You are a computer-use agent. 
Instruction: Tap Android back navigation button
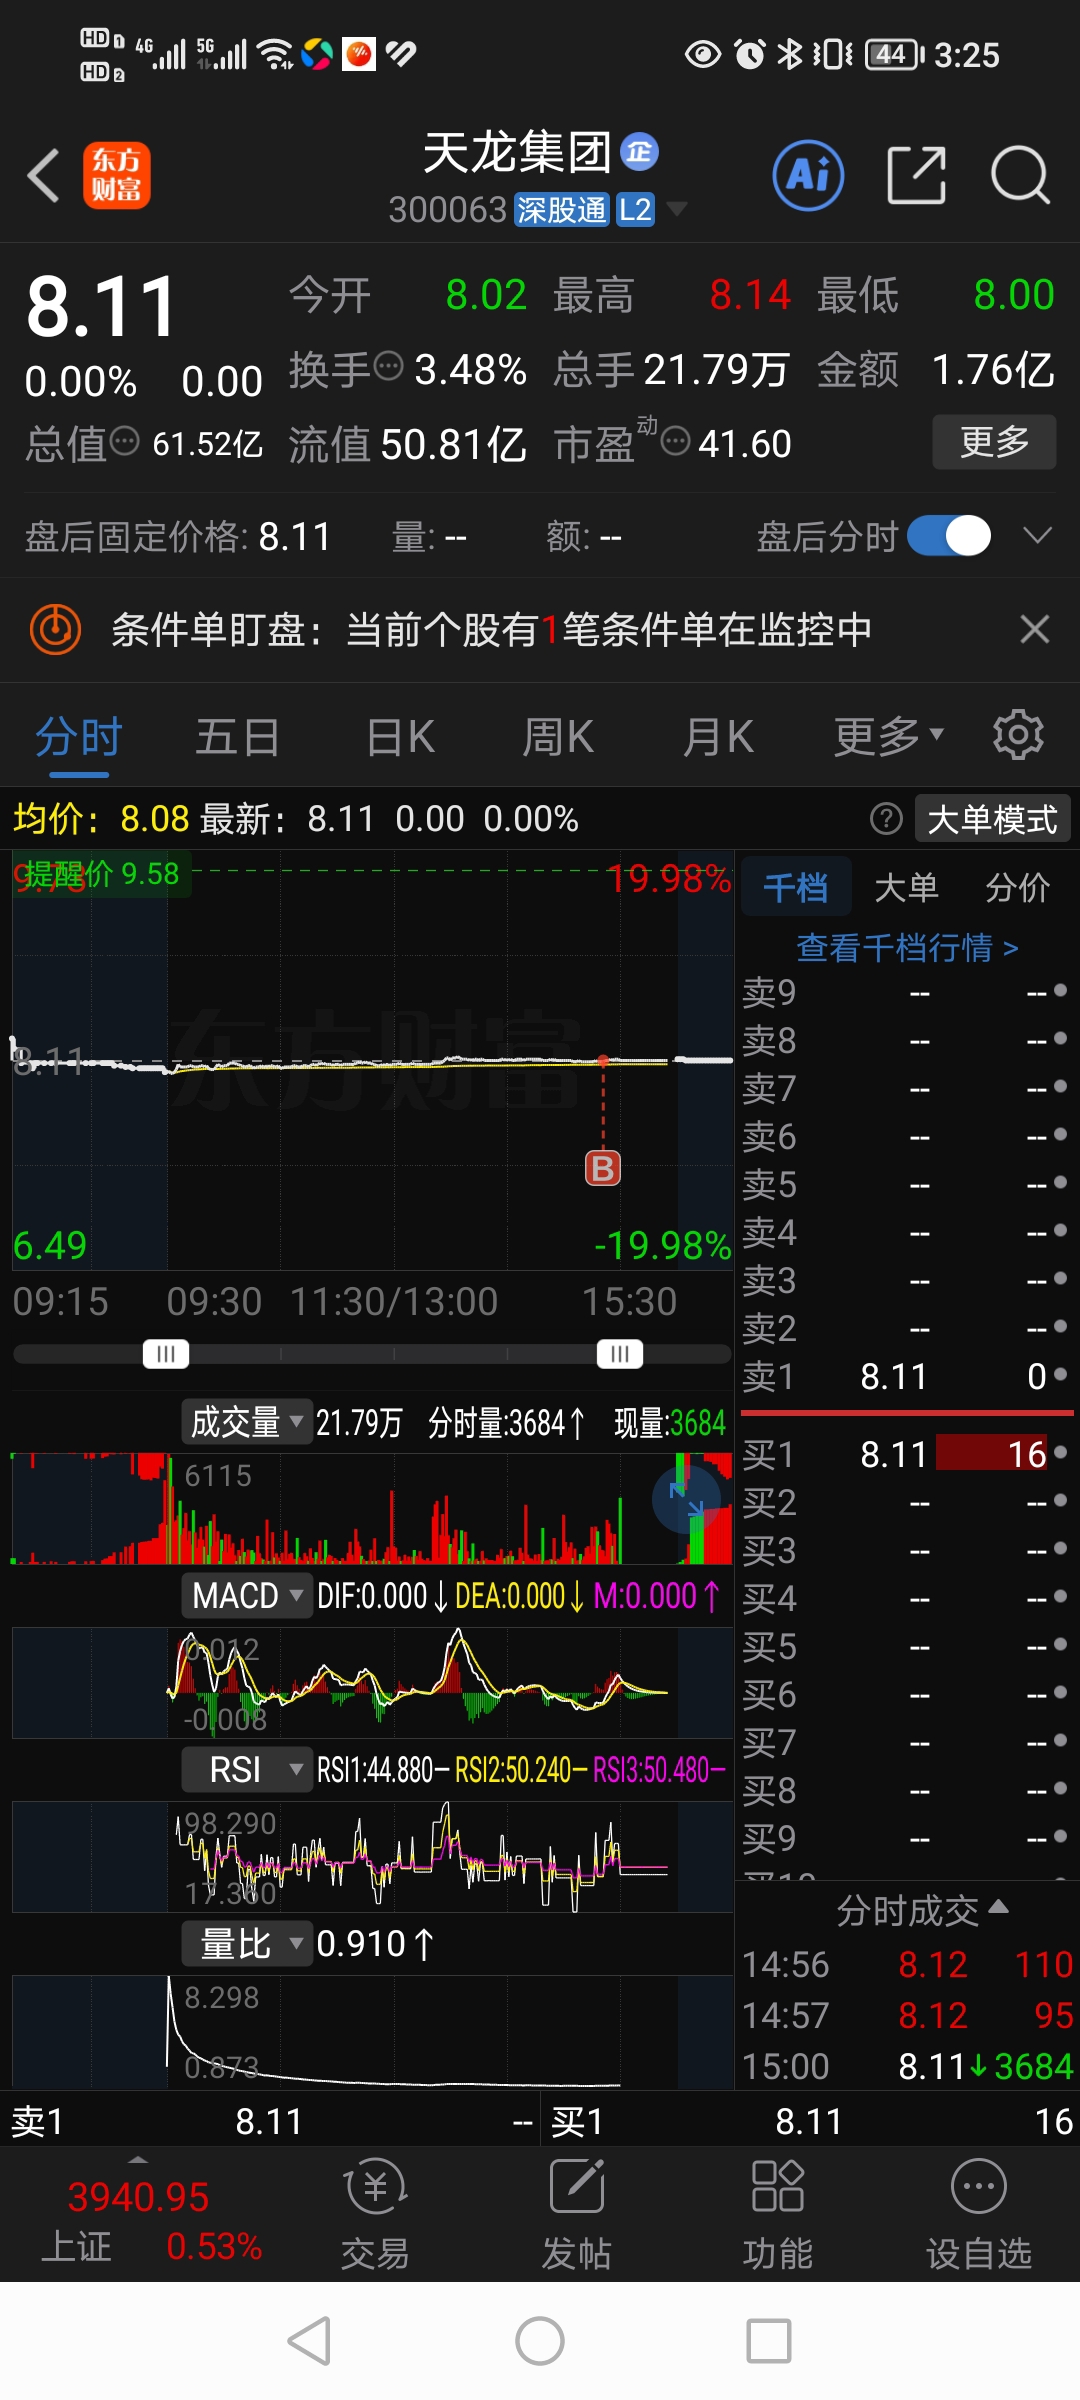[x=309, y=2341]
